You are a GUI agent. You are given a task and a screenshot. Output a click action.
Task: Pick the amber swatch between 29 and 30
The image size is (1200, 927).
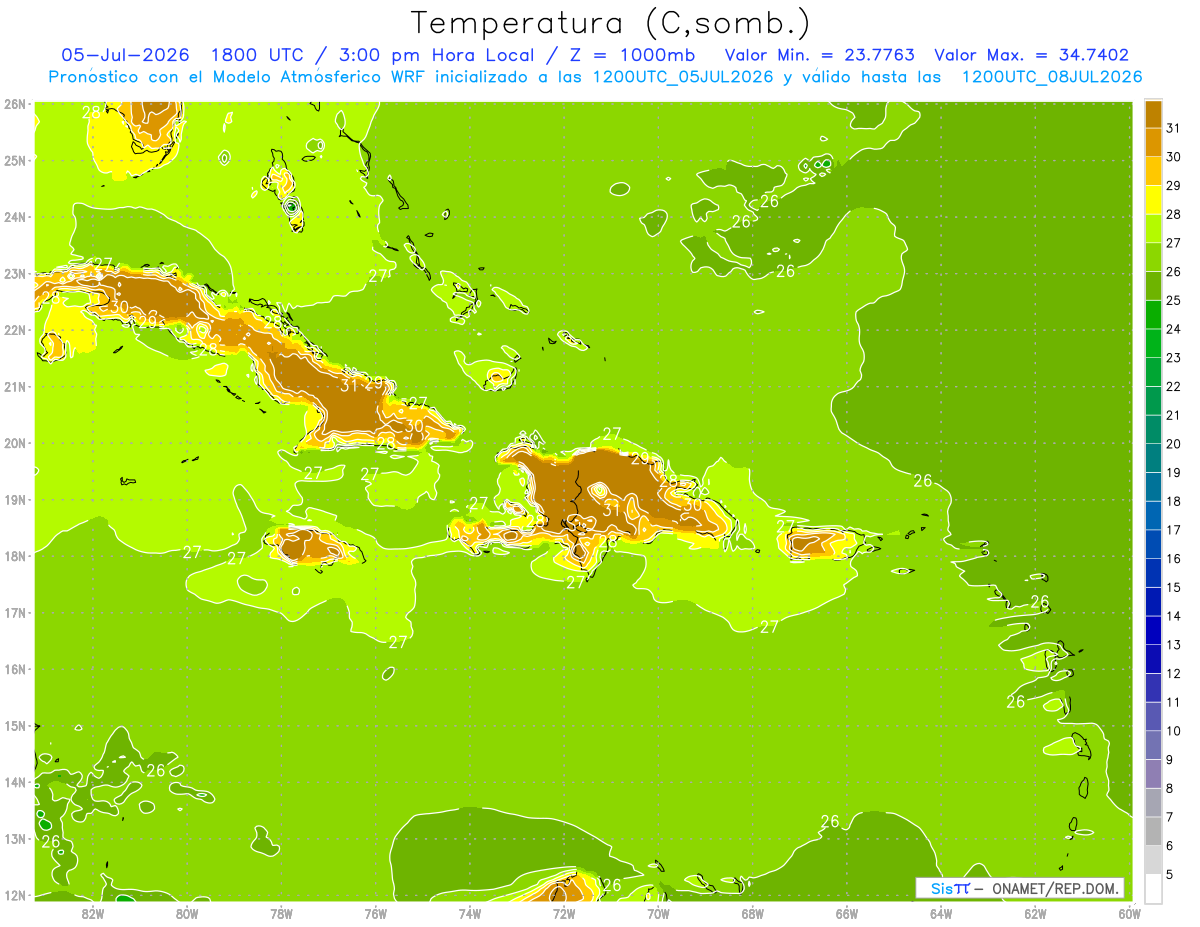pos(1153,171)
